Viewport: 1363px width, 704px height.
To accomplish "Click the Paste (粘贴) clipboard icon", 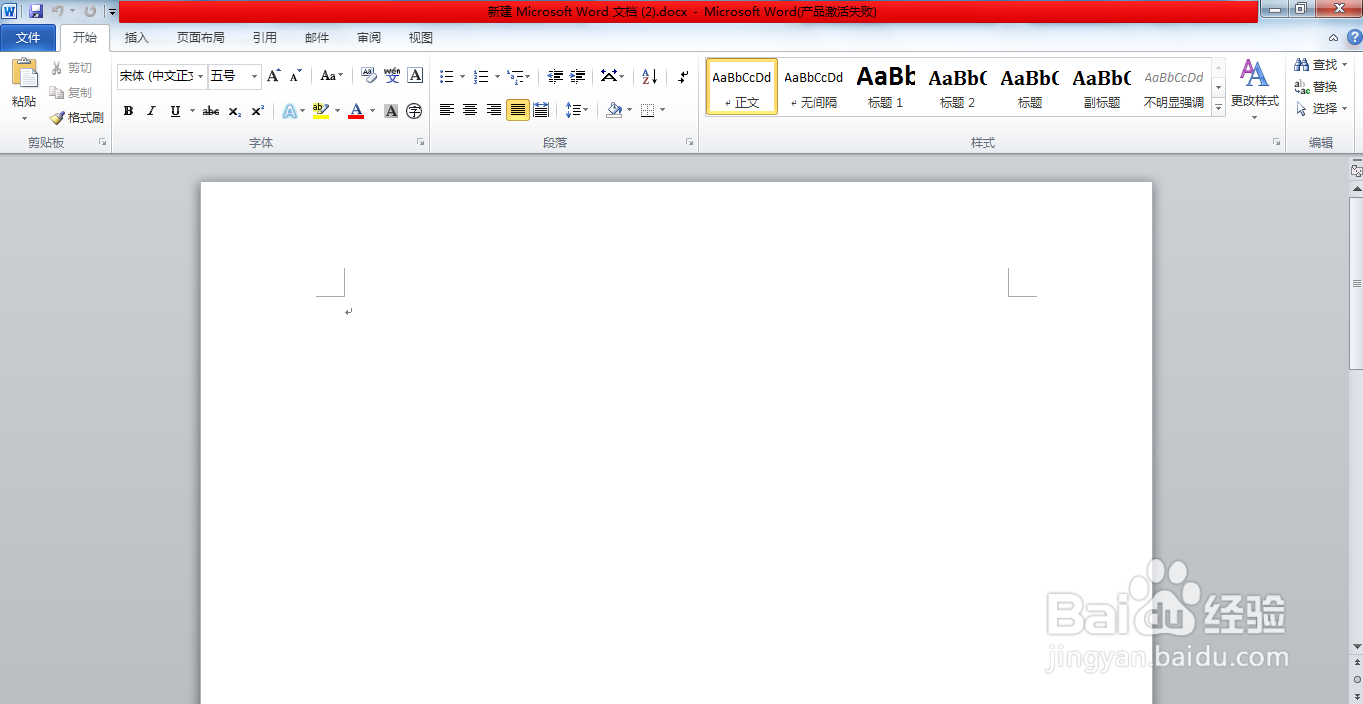I will [x=24, y=74].
